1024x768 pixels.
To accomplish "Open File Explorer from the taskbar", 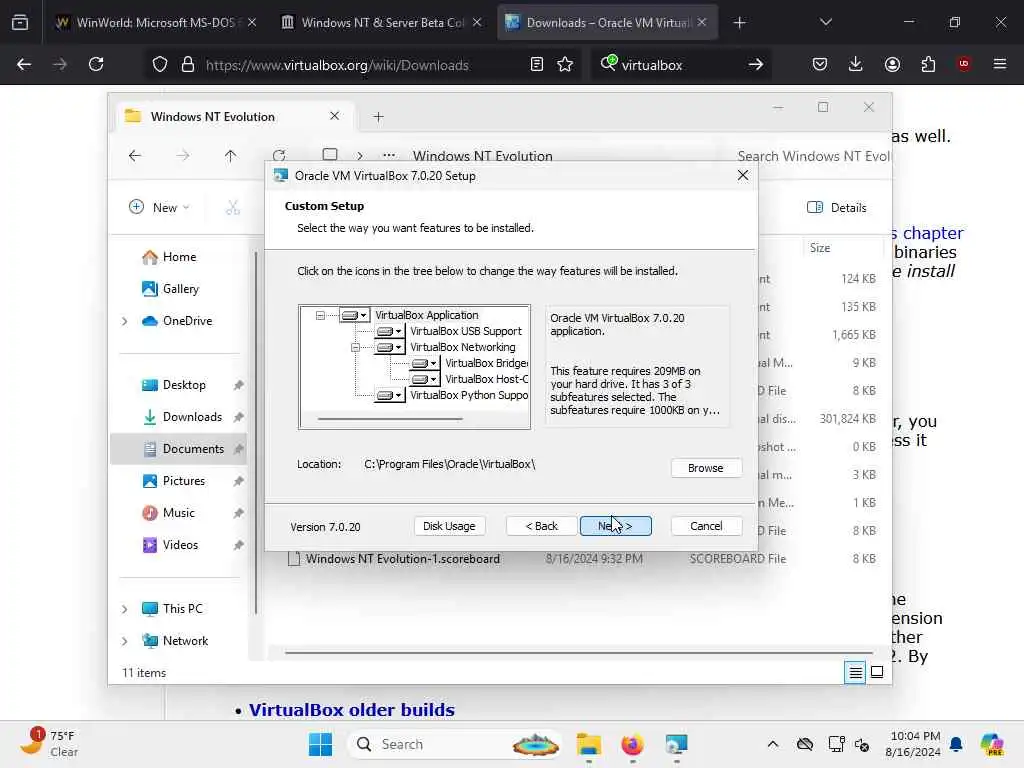I will (x=588, y=744).
